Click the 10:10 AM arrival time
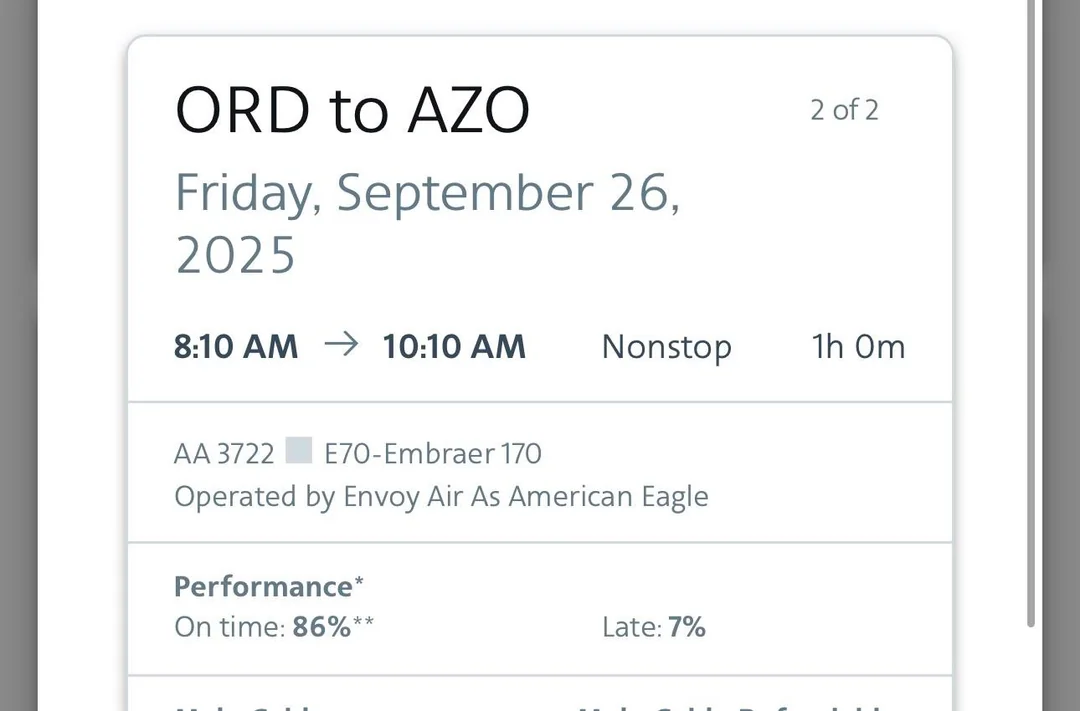Screen dimensions: 1080x711 coord(454,347)
